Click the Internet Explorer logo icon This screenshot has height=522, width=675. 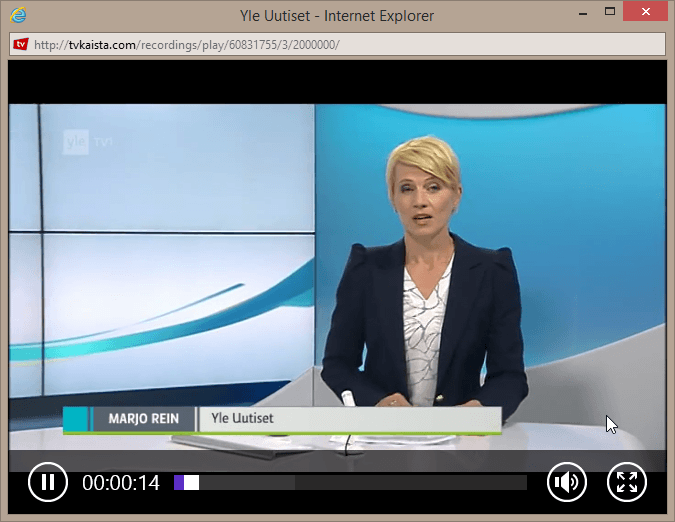(18, 15)
